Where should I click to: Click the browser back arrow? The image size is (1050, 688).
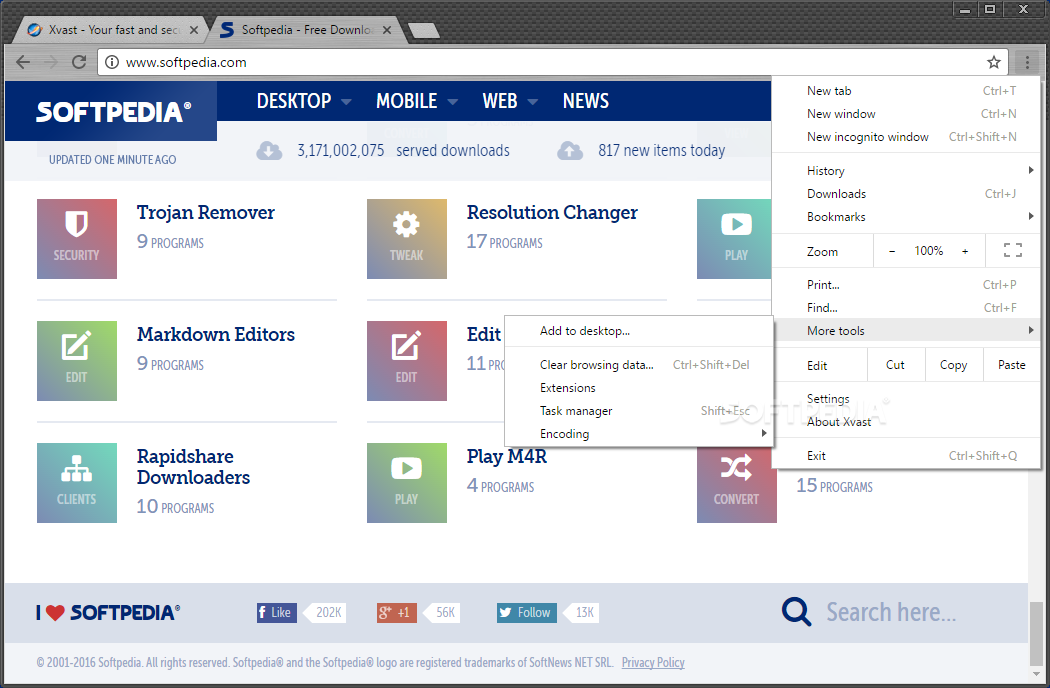23,62
